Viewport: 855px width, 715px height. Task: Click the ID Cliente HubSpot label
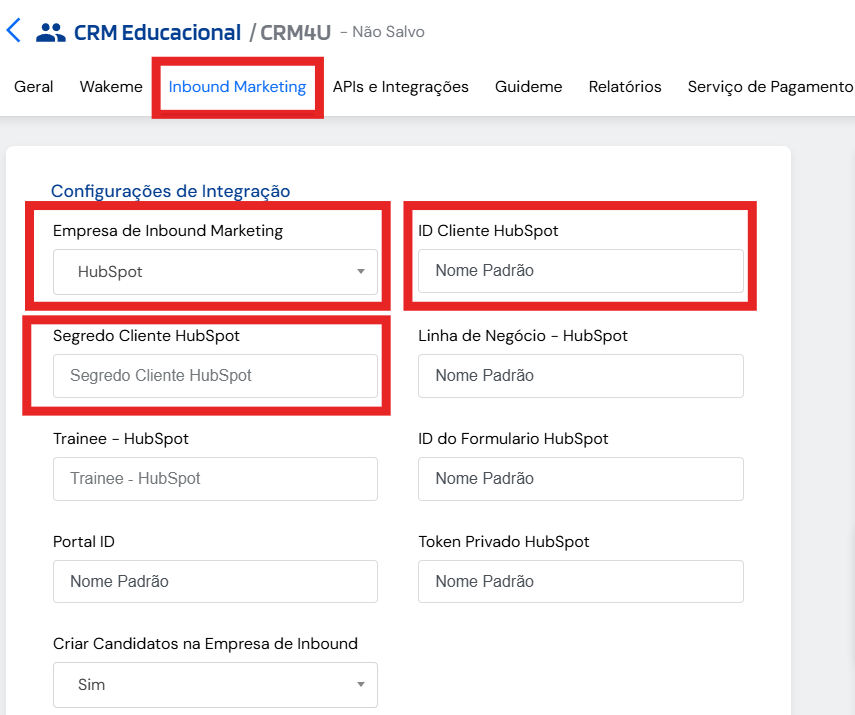pos(488,231)
